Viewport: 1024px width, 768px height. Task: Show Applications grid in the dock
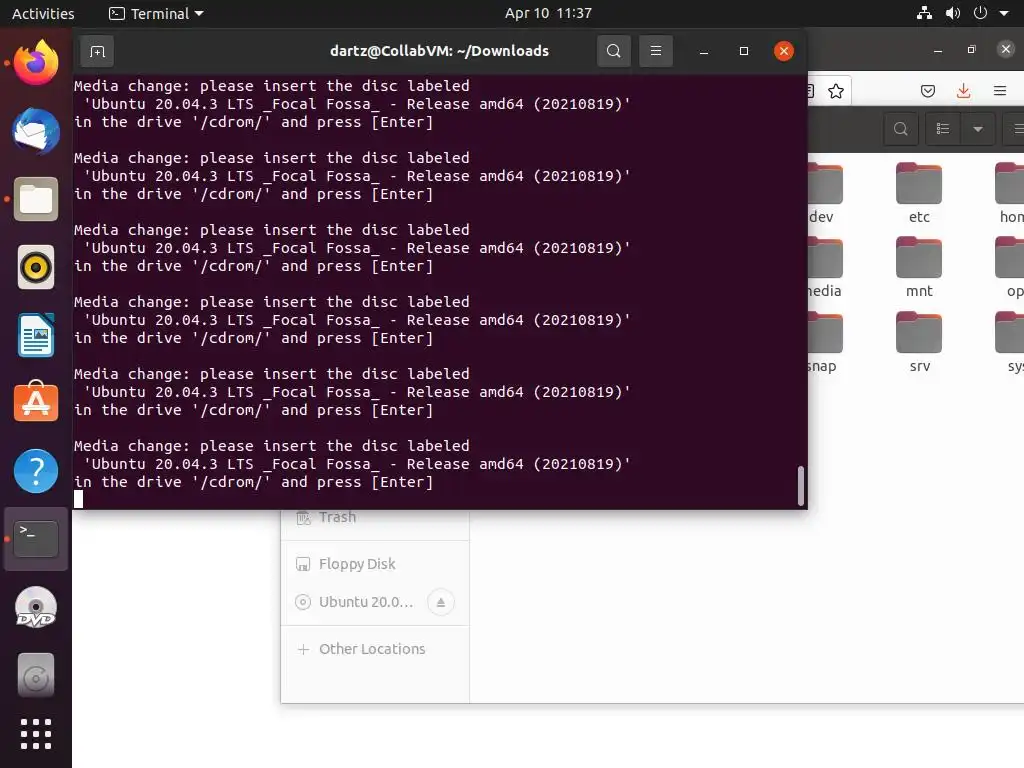[36, 734]
